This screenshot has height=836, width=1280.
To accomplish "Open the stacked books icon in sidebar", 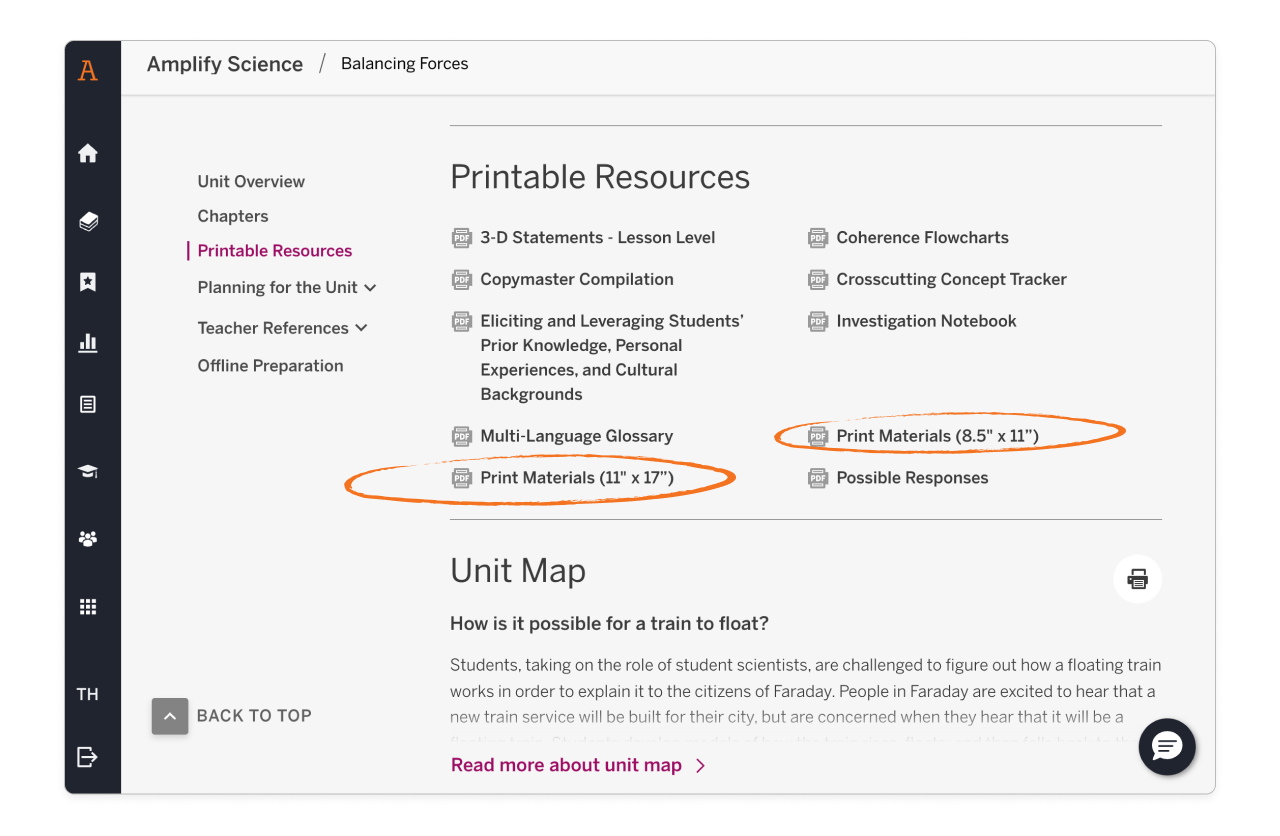I will (x=88, y=221).
